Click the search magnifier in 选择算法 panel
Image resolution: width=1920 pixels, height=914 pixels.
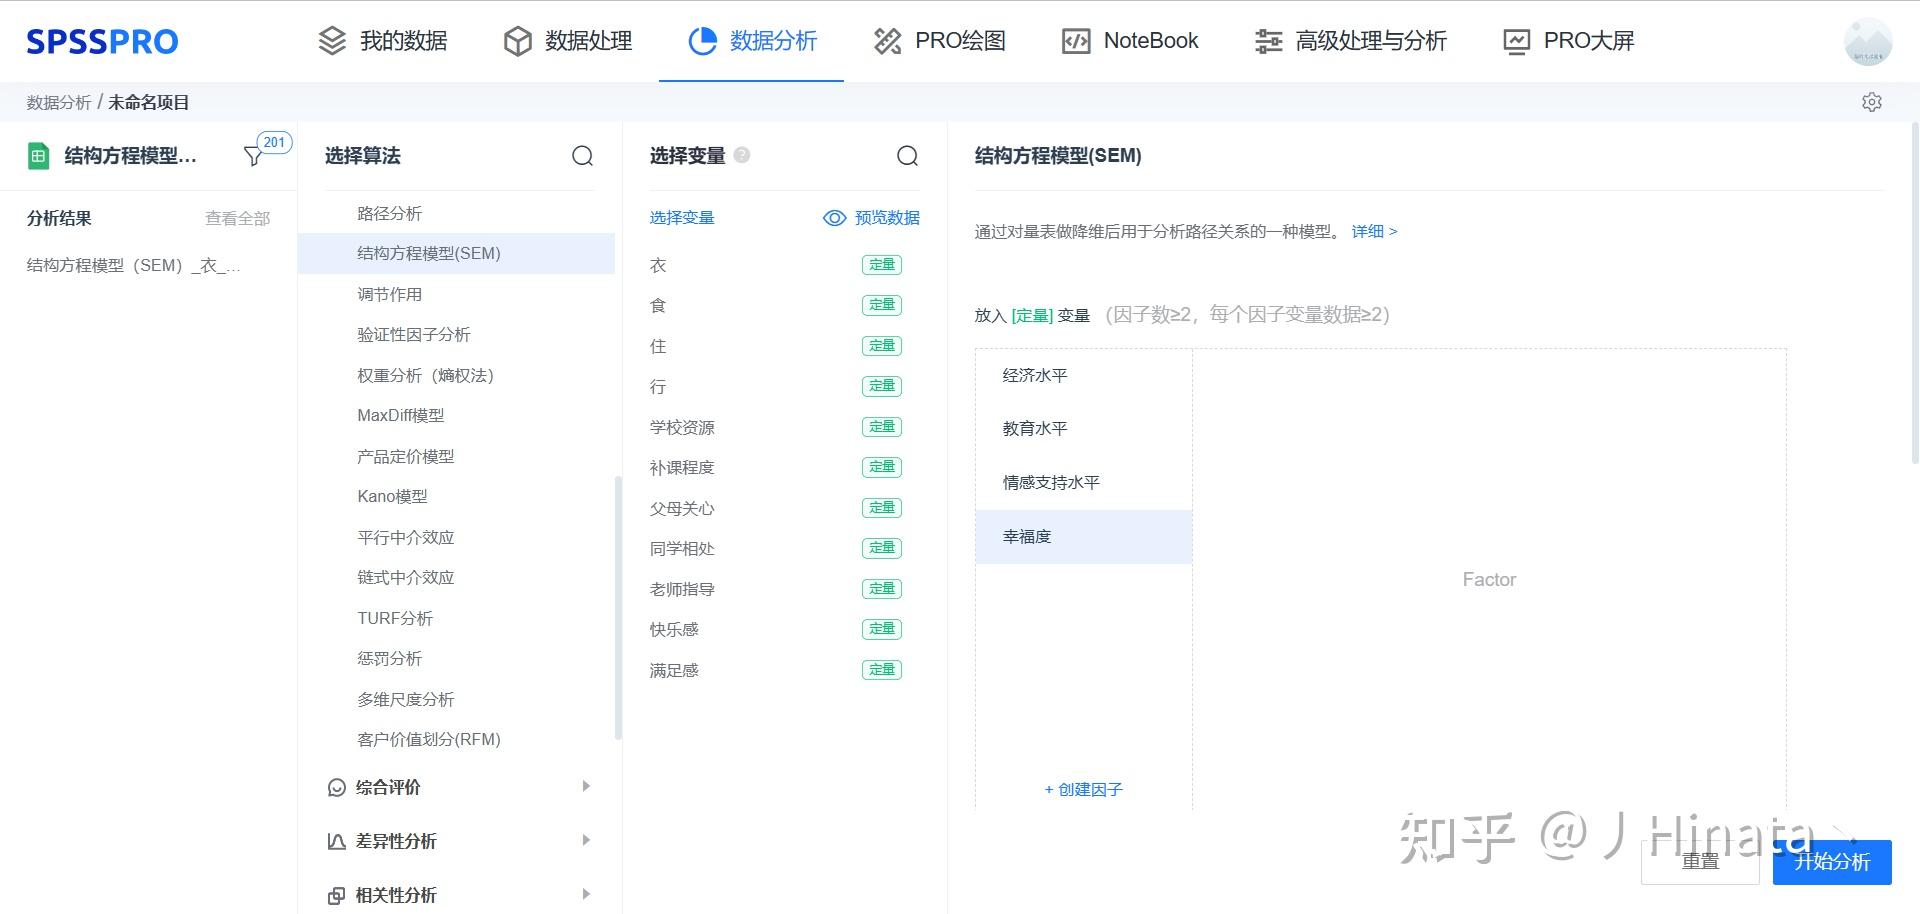(x=582, y=156)
